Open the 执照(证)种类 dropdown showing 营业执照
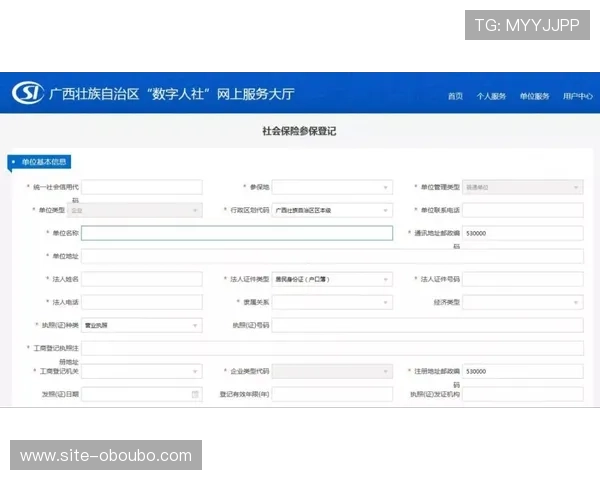The height and width of the screenshot is (480, 600). 142,325
